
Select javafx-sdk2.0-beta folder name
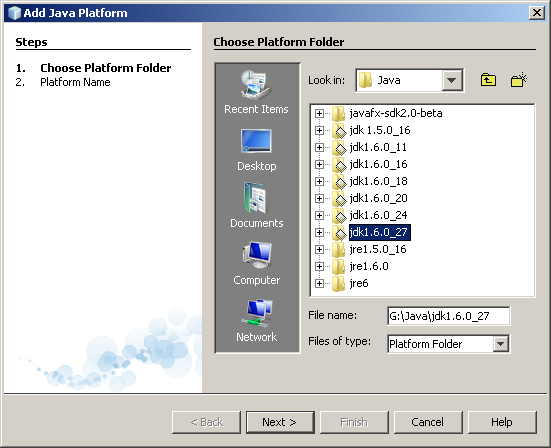click(x=396, y=113)
